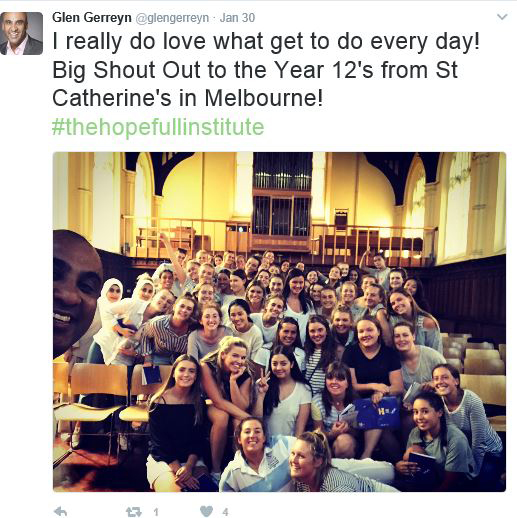Click the retweet count showing 1
This screenshot has height=518, width=517.
coord(156,512)
